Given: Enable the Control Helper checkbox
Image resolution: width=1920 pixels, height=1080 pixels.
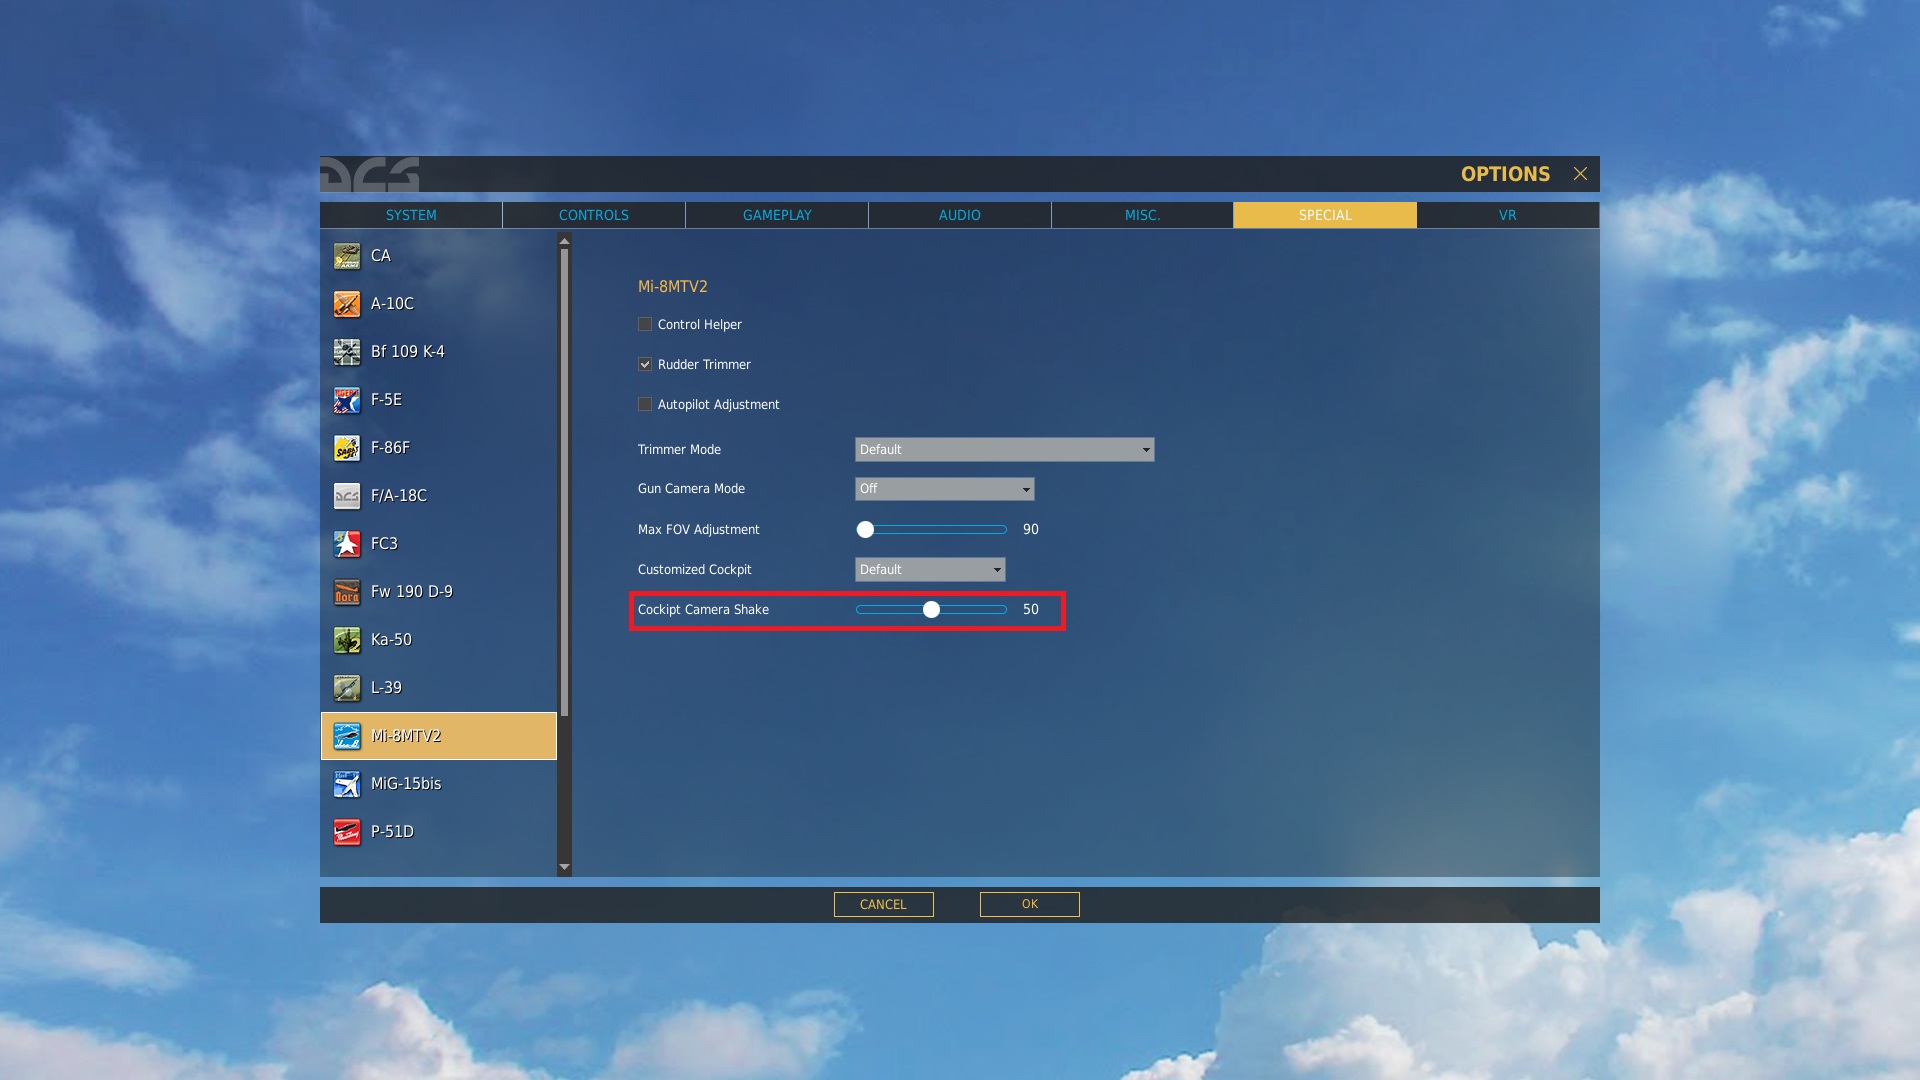Looking at the screenshot, I should (x=645, y=324).
